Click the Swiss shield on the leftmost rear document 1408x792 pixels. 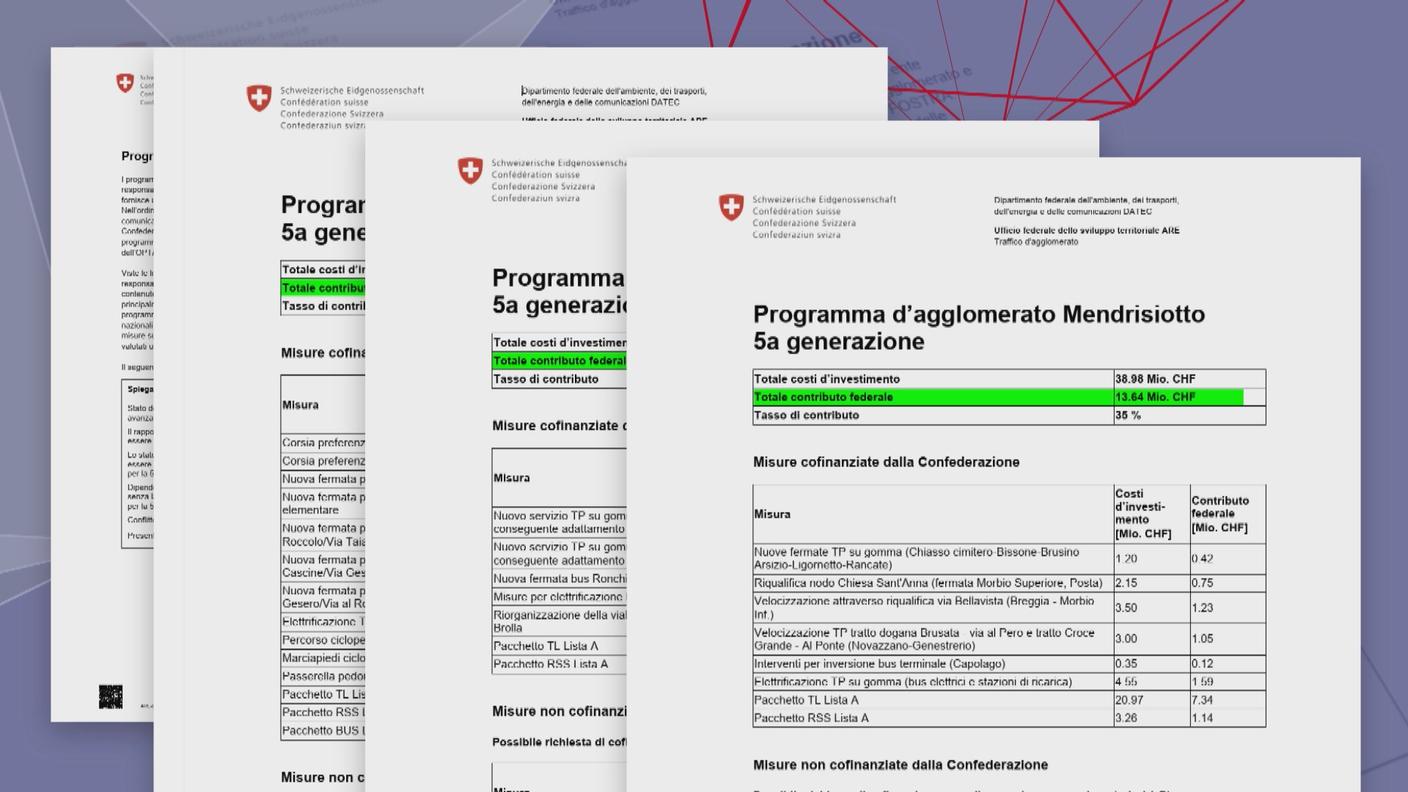coord(125,83)
